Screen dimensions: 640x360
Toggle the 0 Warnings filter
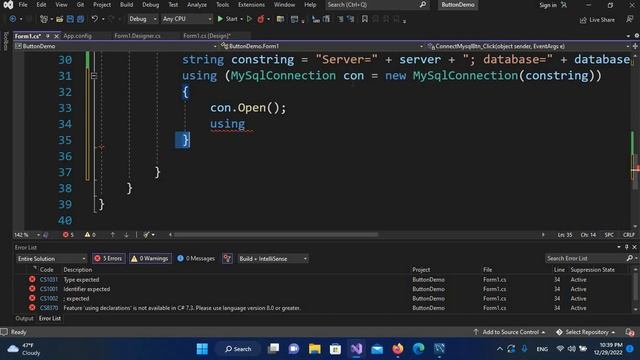tap(150, 258)
